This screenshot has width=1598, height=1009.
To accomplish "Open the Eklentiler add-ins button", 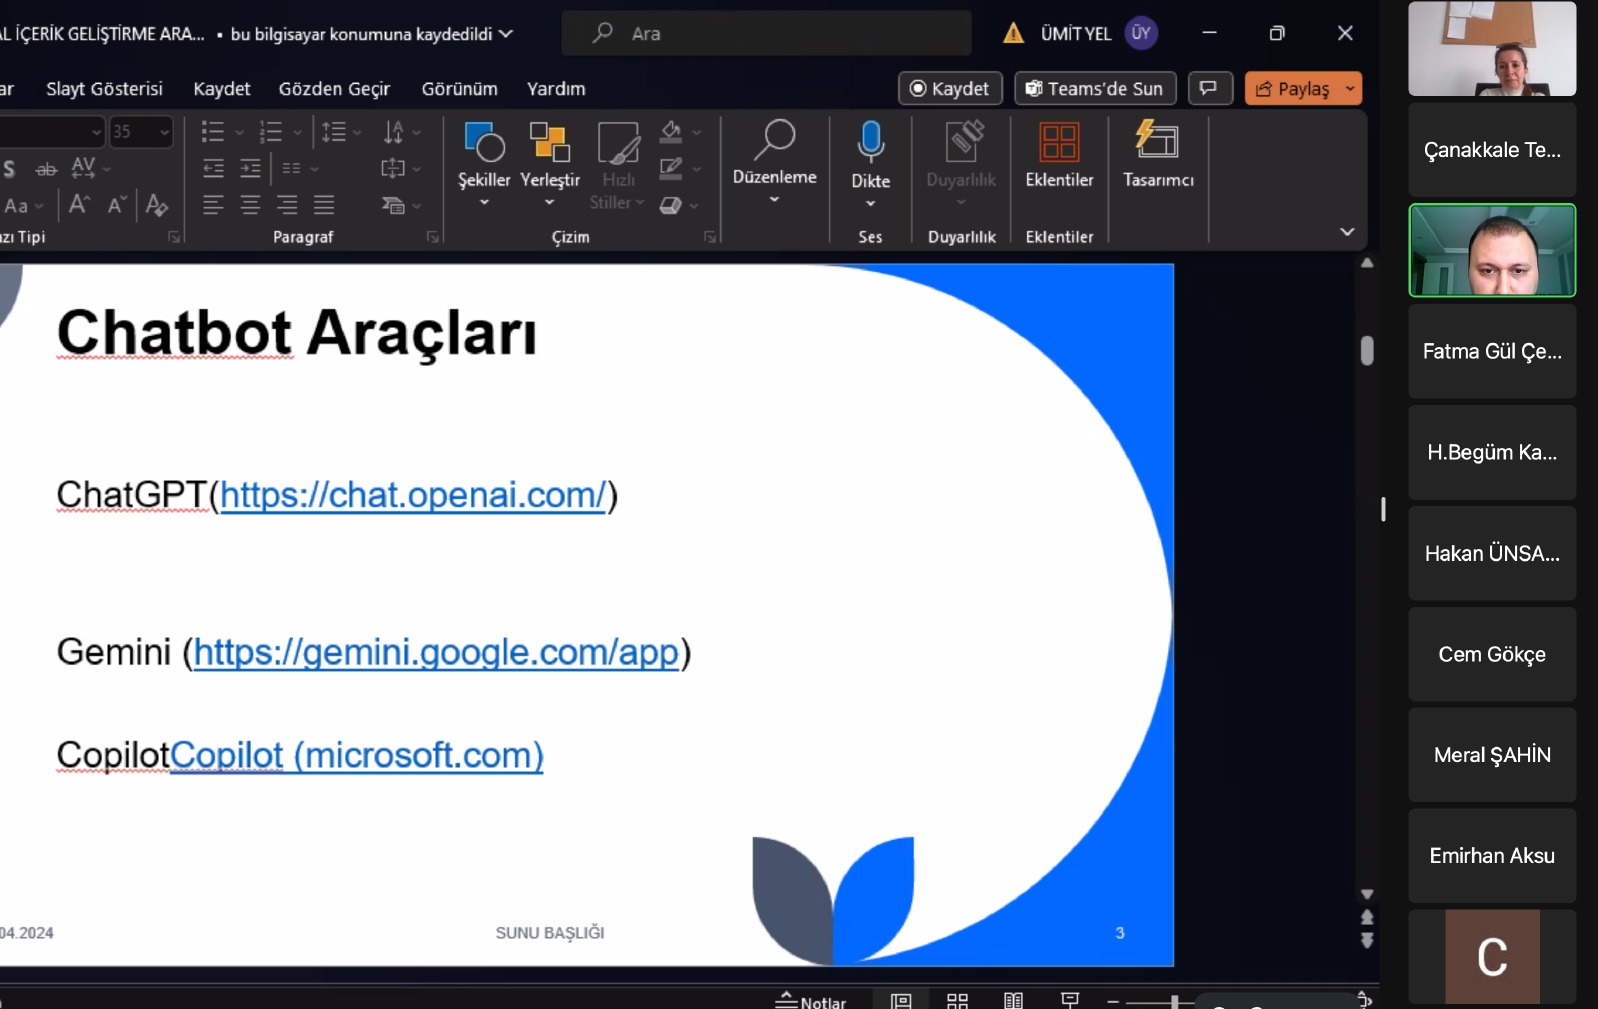I will pyautogui.click(x=1059, y=153).
